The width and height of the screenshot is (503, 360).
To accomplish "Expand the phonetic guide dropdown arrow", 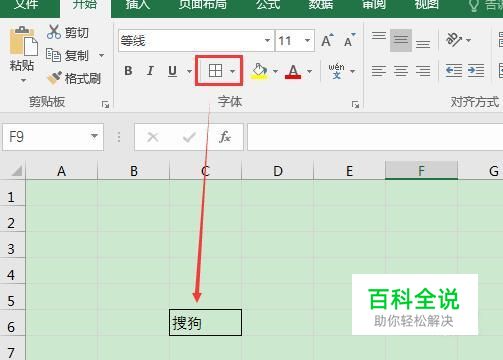I will [353, 71].
